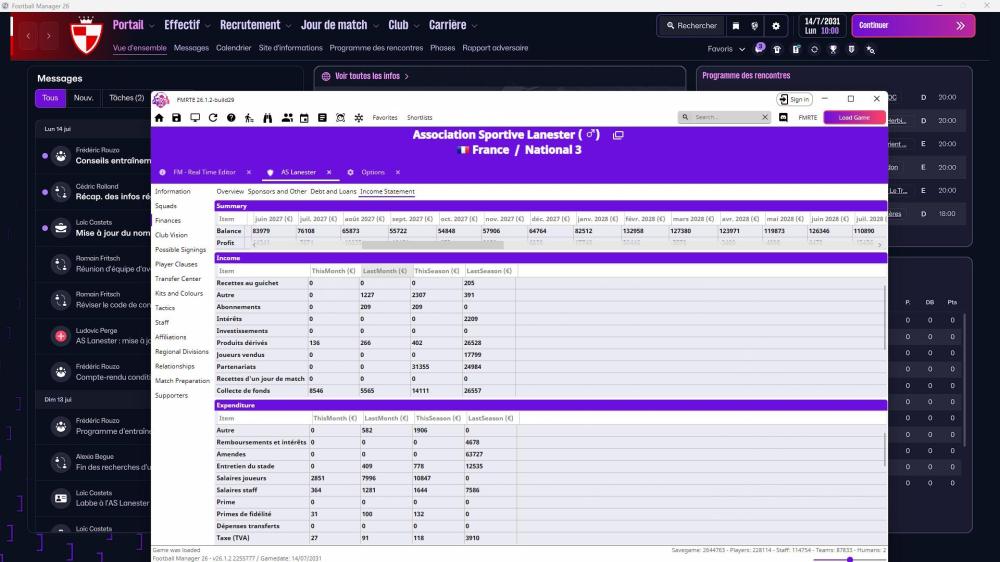Open the settings gear in Football Manager

pos(775,26)
